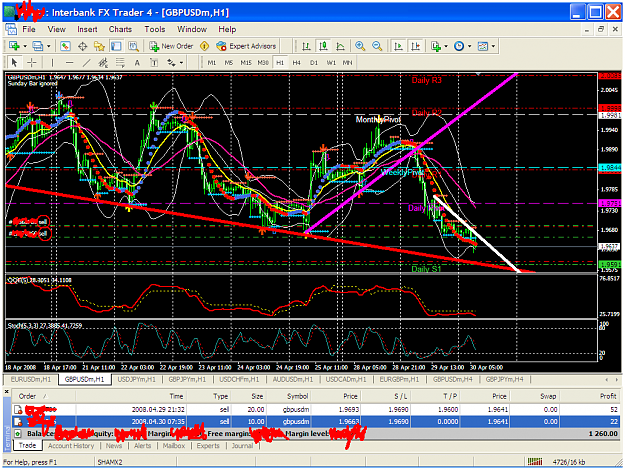Open the File menu
Screen dimensions: 625x470
tap(29, 29)
